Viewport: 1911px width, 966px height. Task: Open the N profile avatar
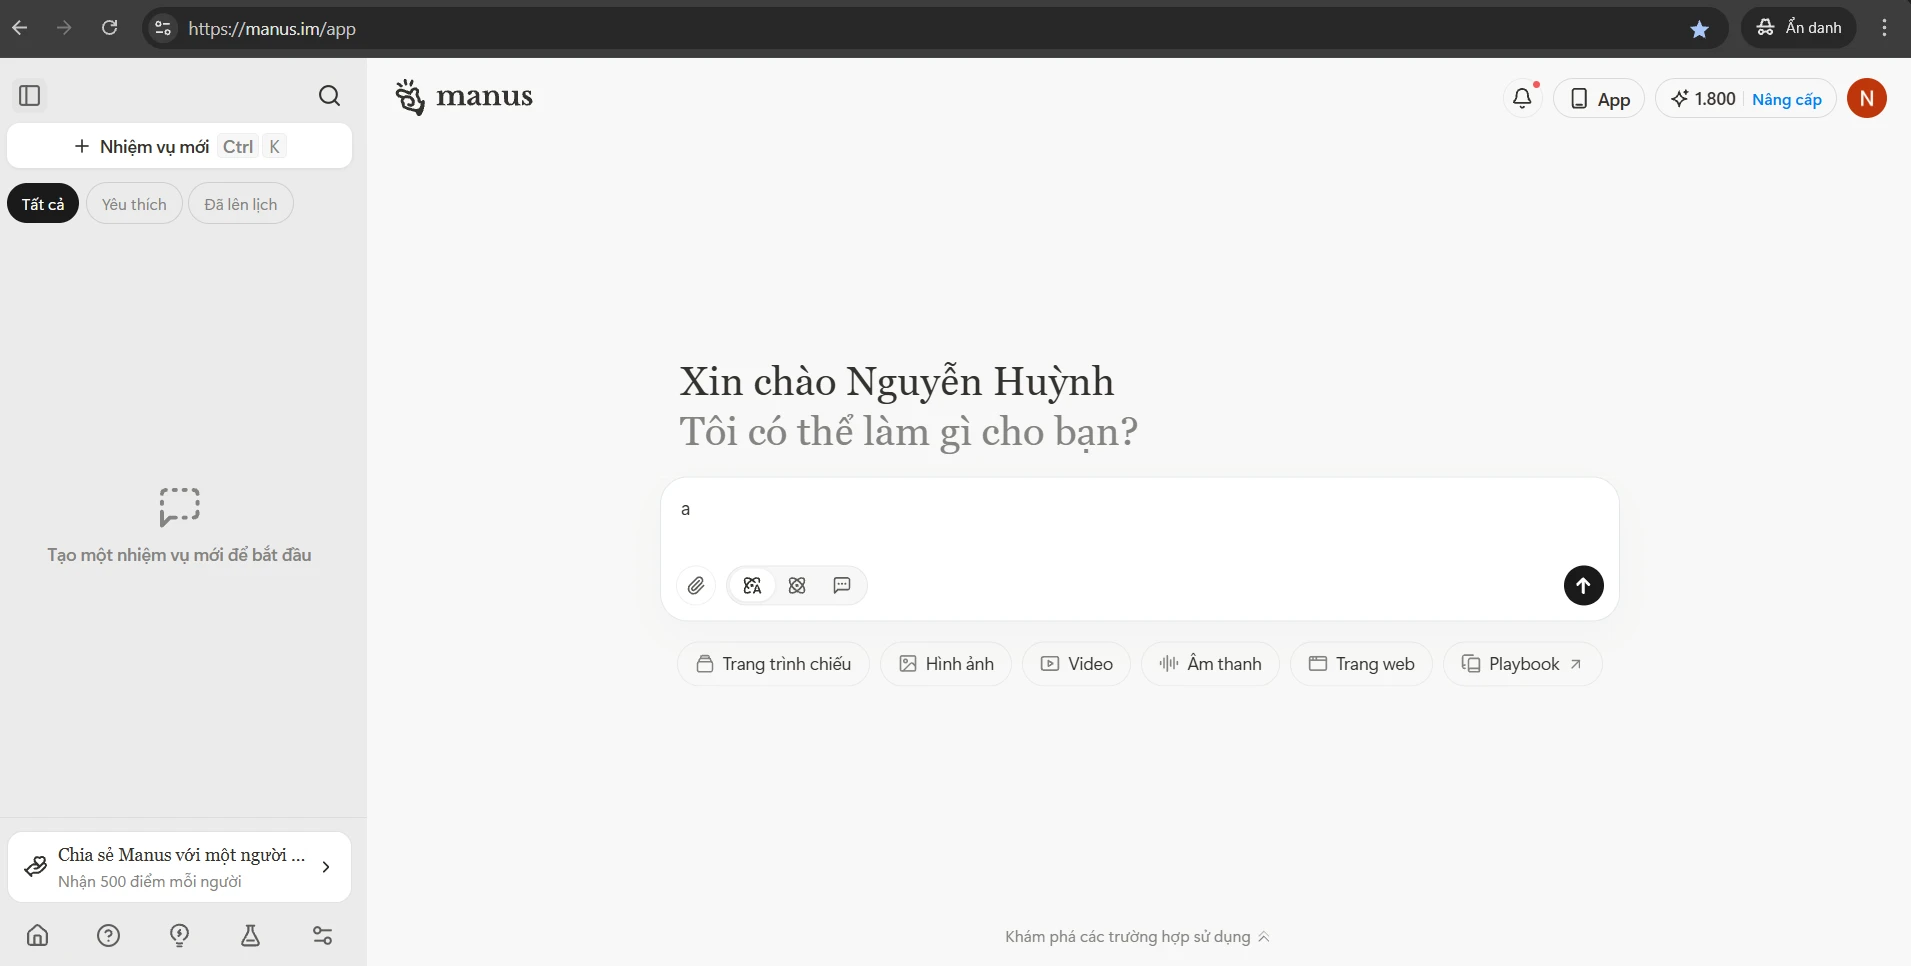pos(1866,98)
